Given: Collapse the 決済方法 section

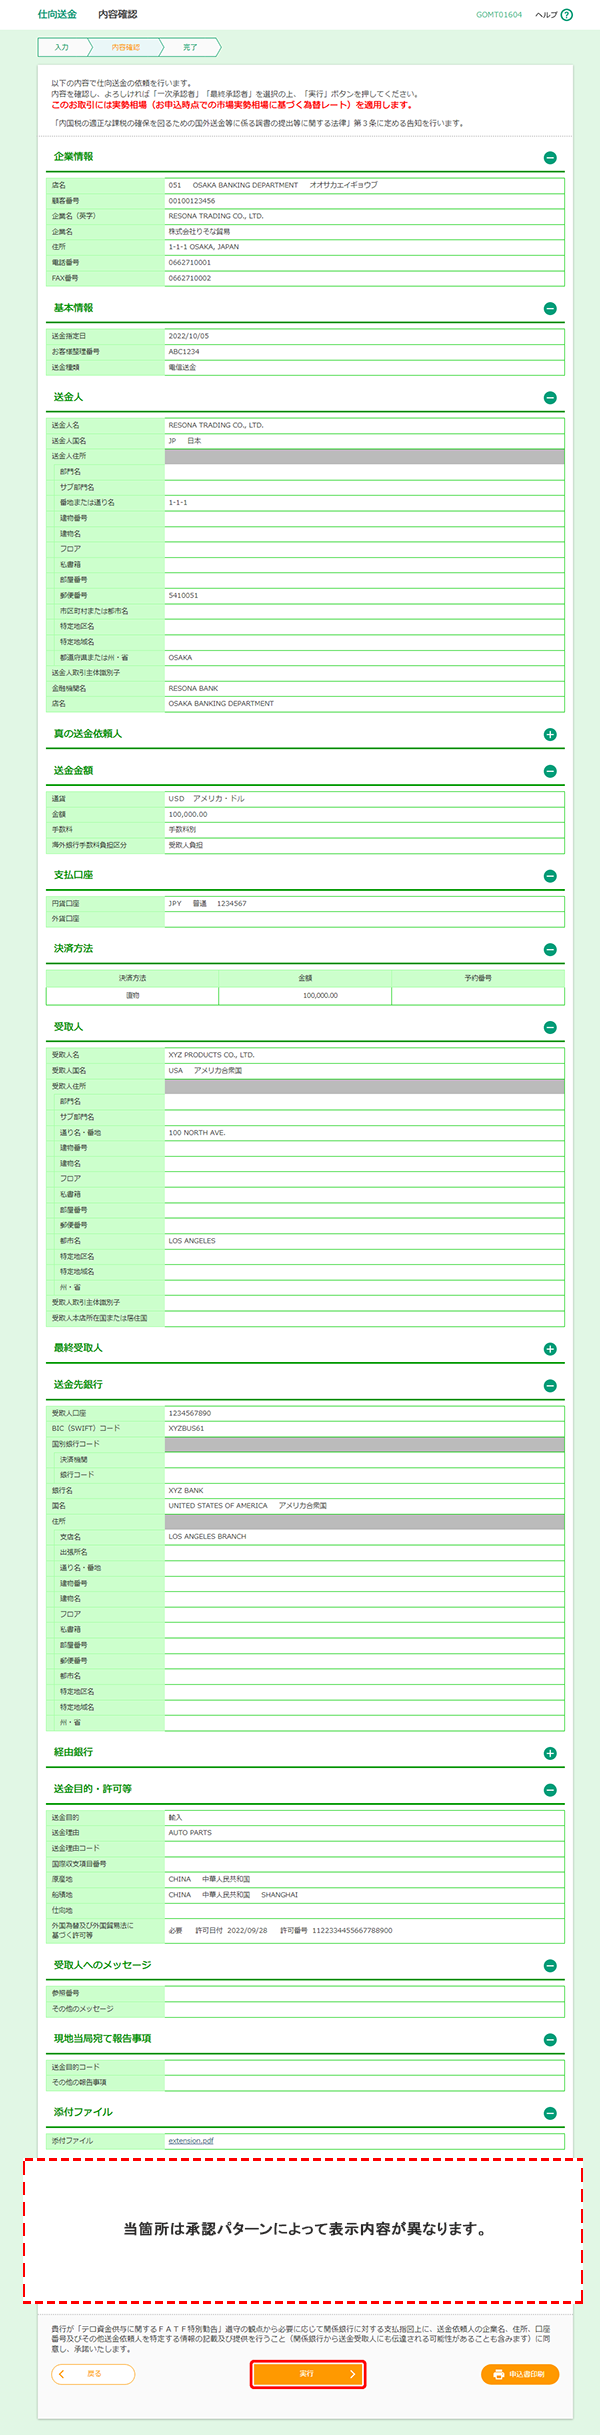Looking at the screenshot, I should [x=550, y=950].
